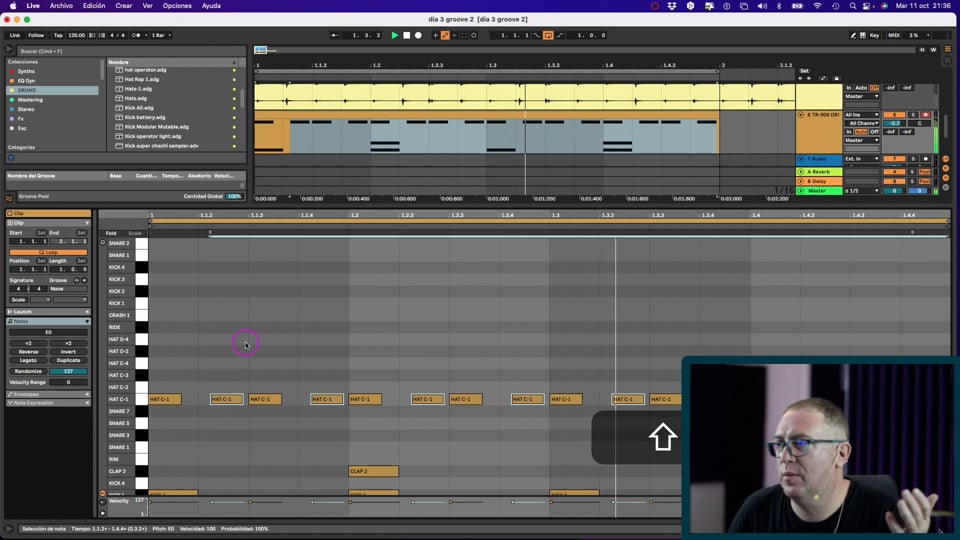Stop the transport
960x540 pixels.
coord(407,36)
